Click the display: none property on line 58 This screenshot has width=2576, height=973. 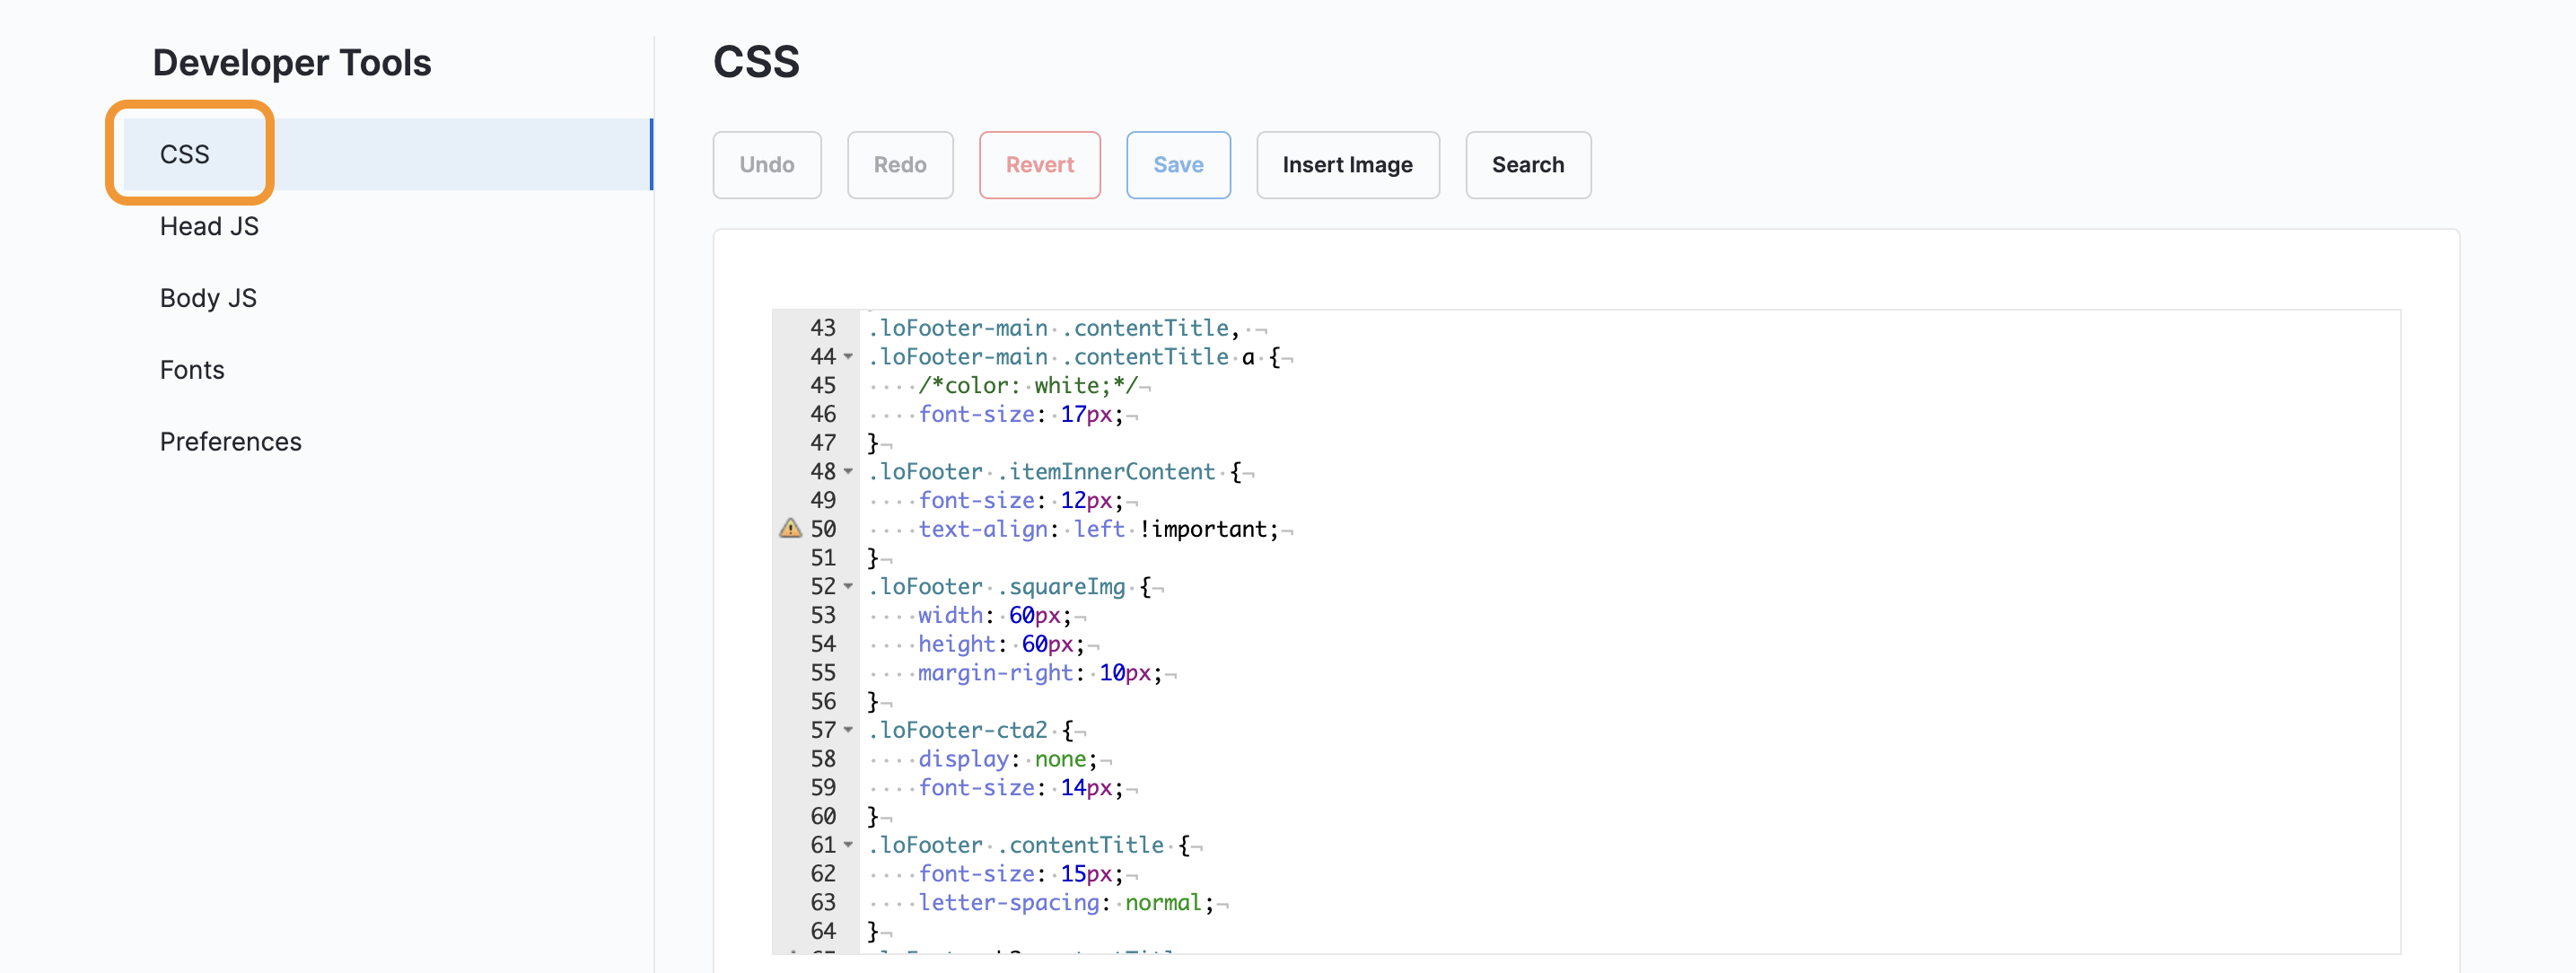pos(1005,759)
